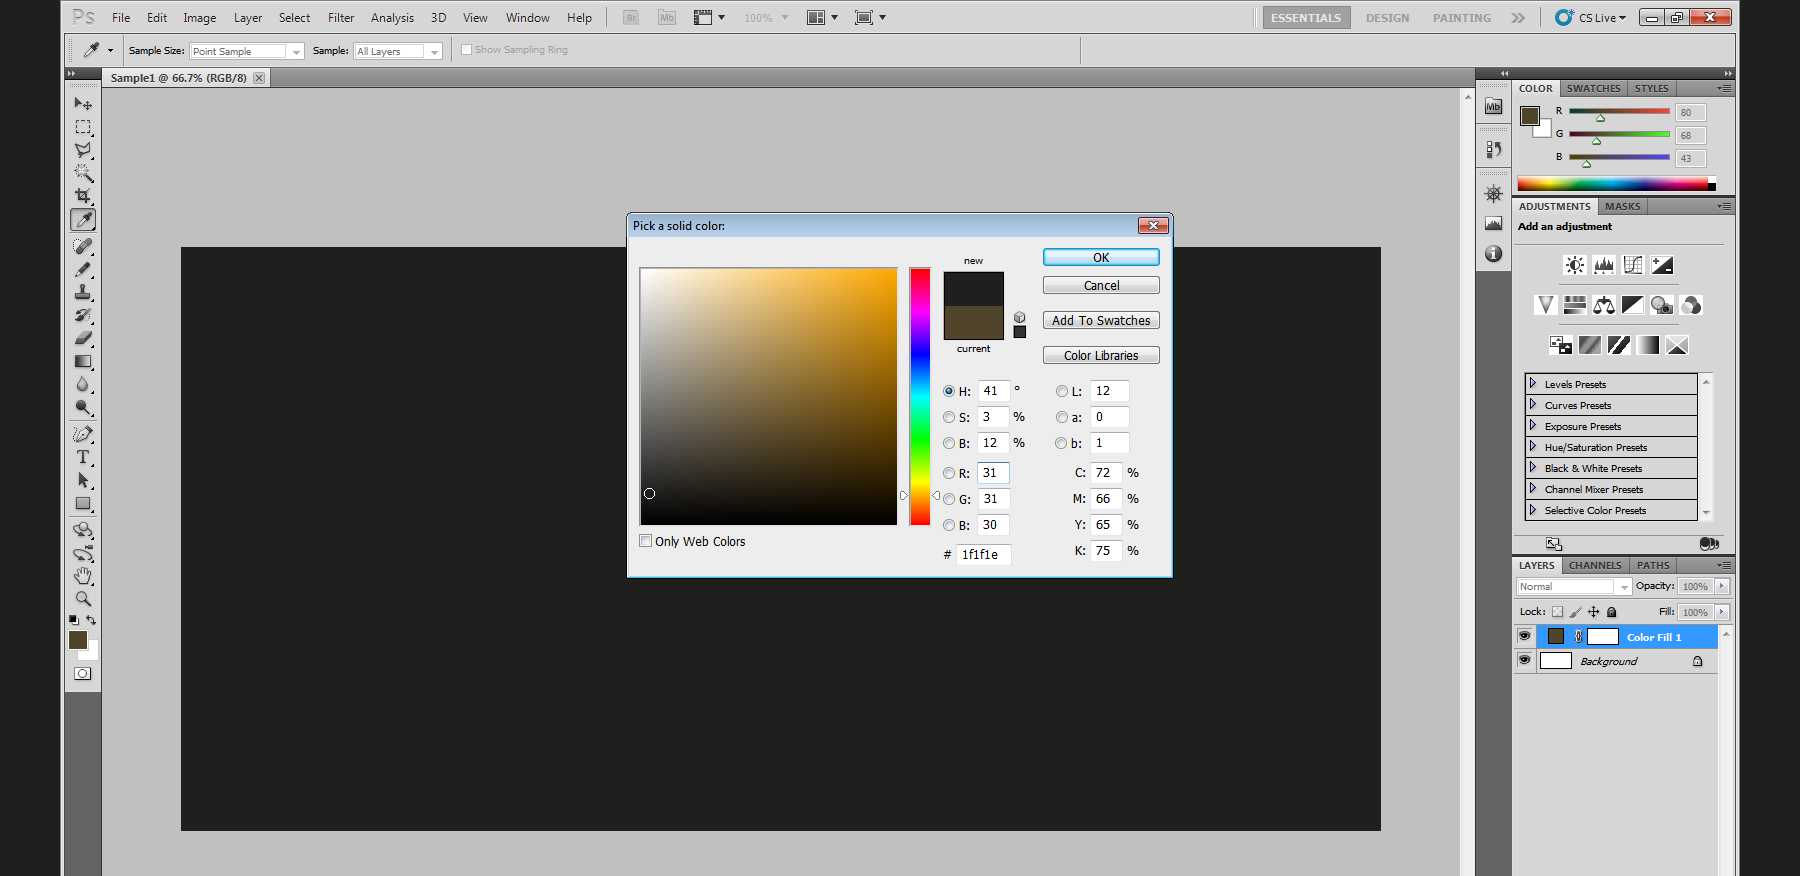Select the Path Selection tool
The height and width of the screenshot is (876, 1800).
[83, 480]
